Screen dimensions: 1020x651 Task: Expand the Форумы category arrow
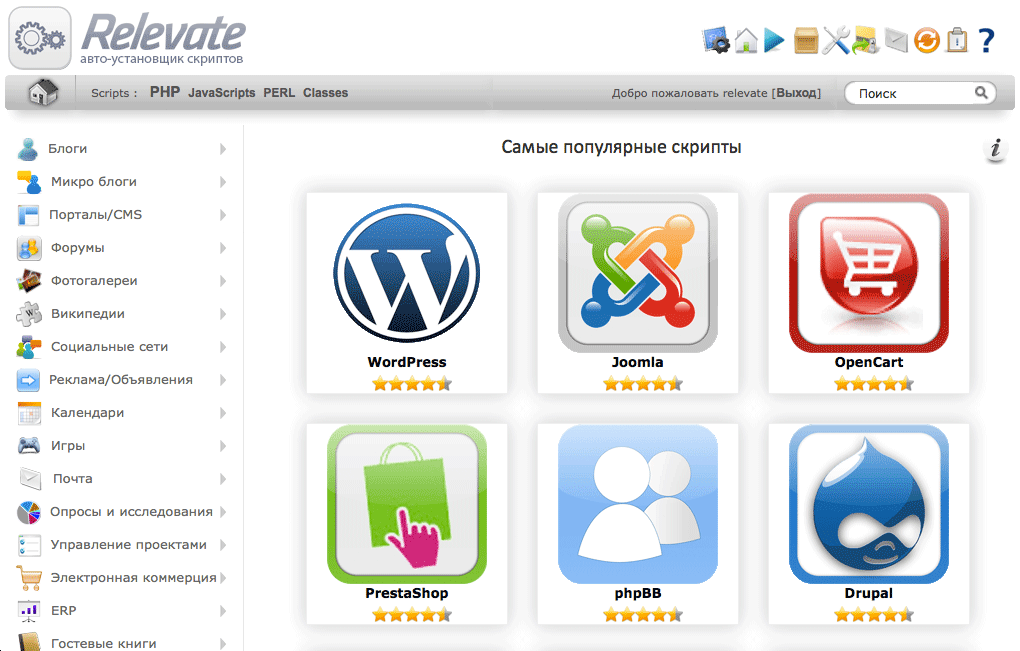(222, 248)
